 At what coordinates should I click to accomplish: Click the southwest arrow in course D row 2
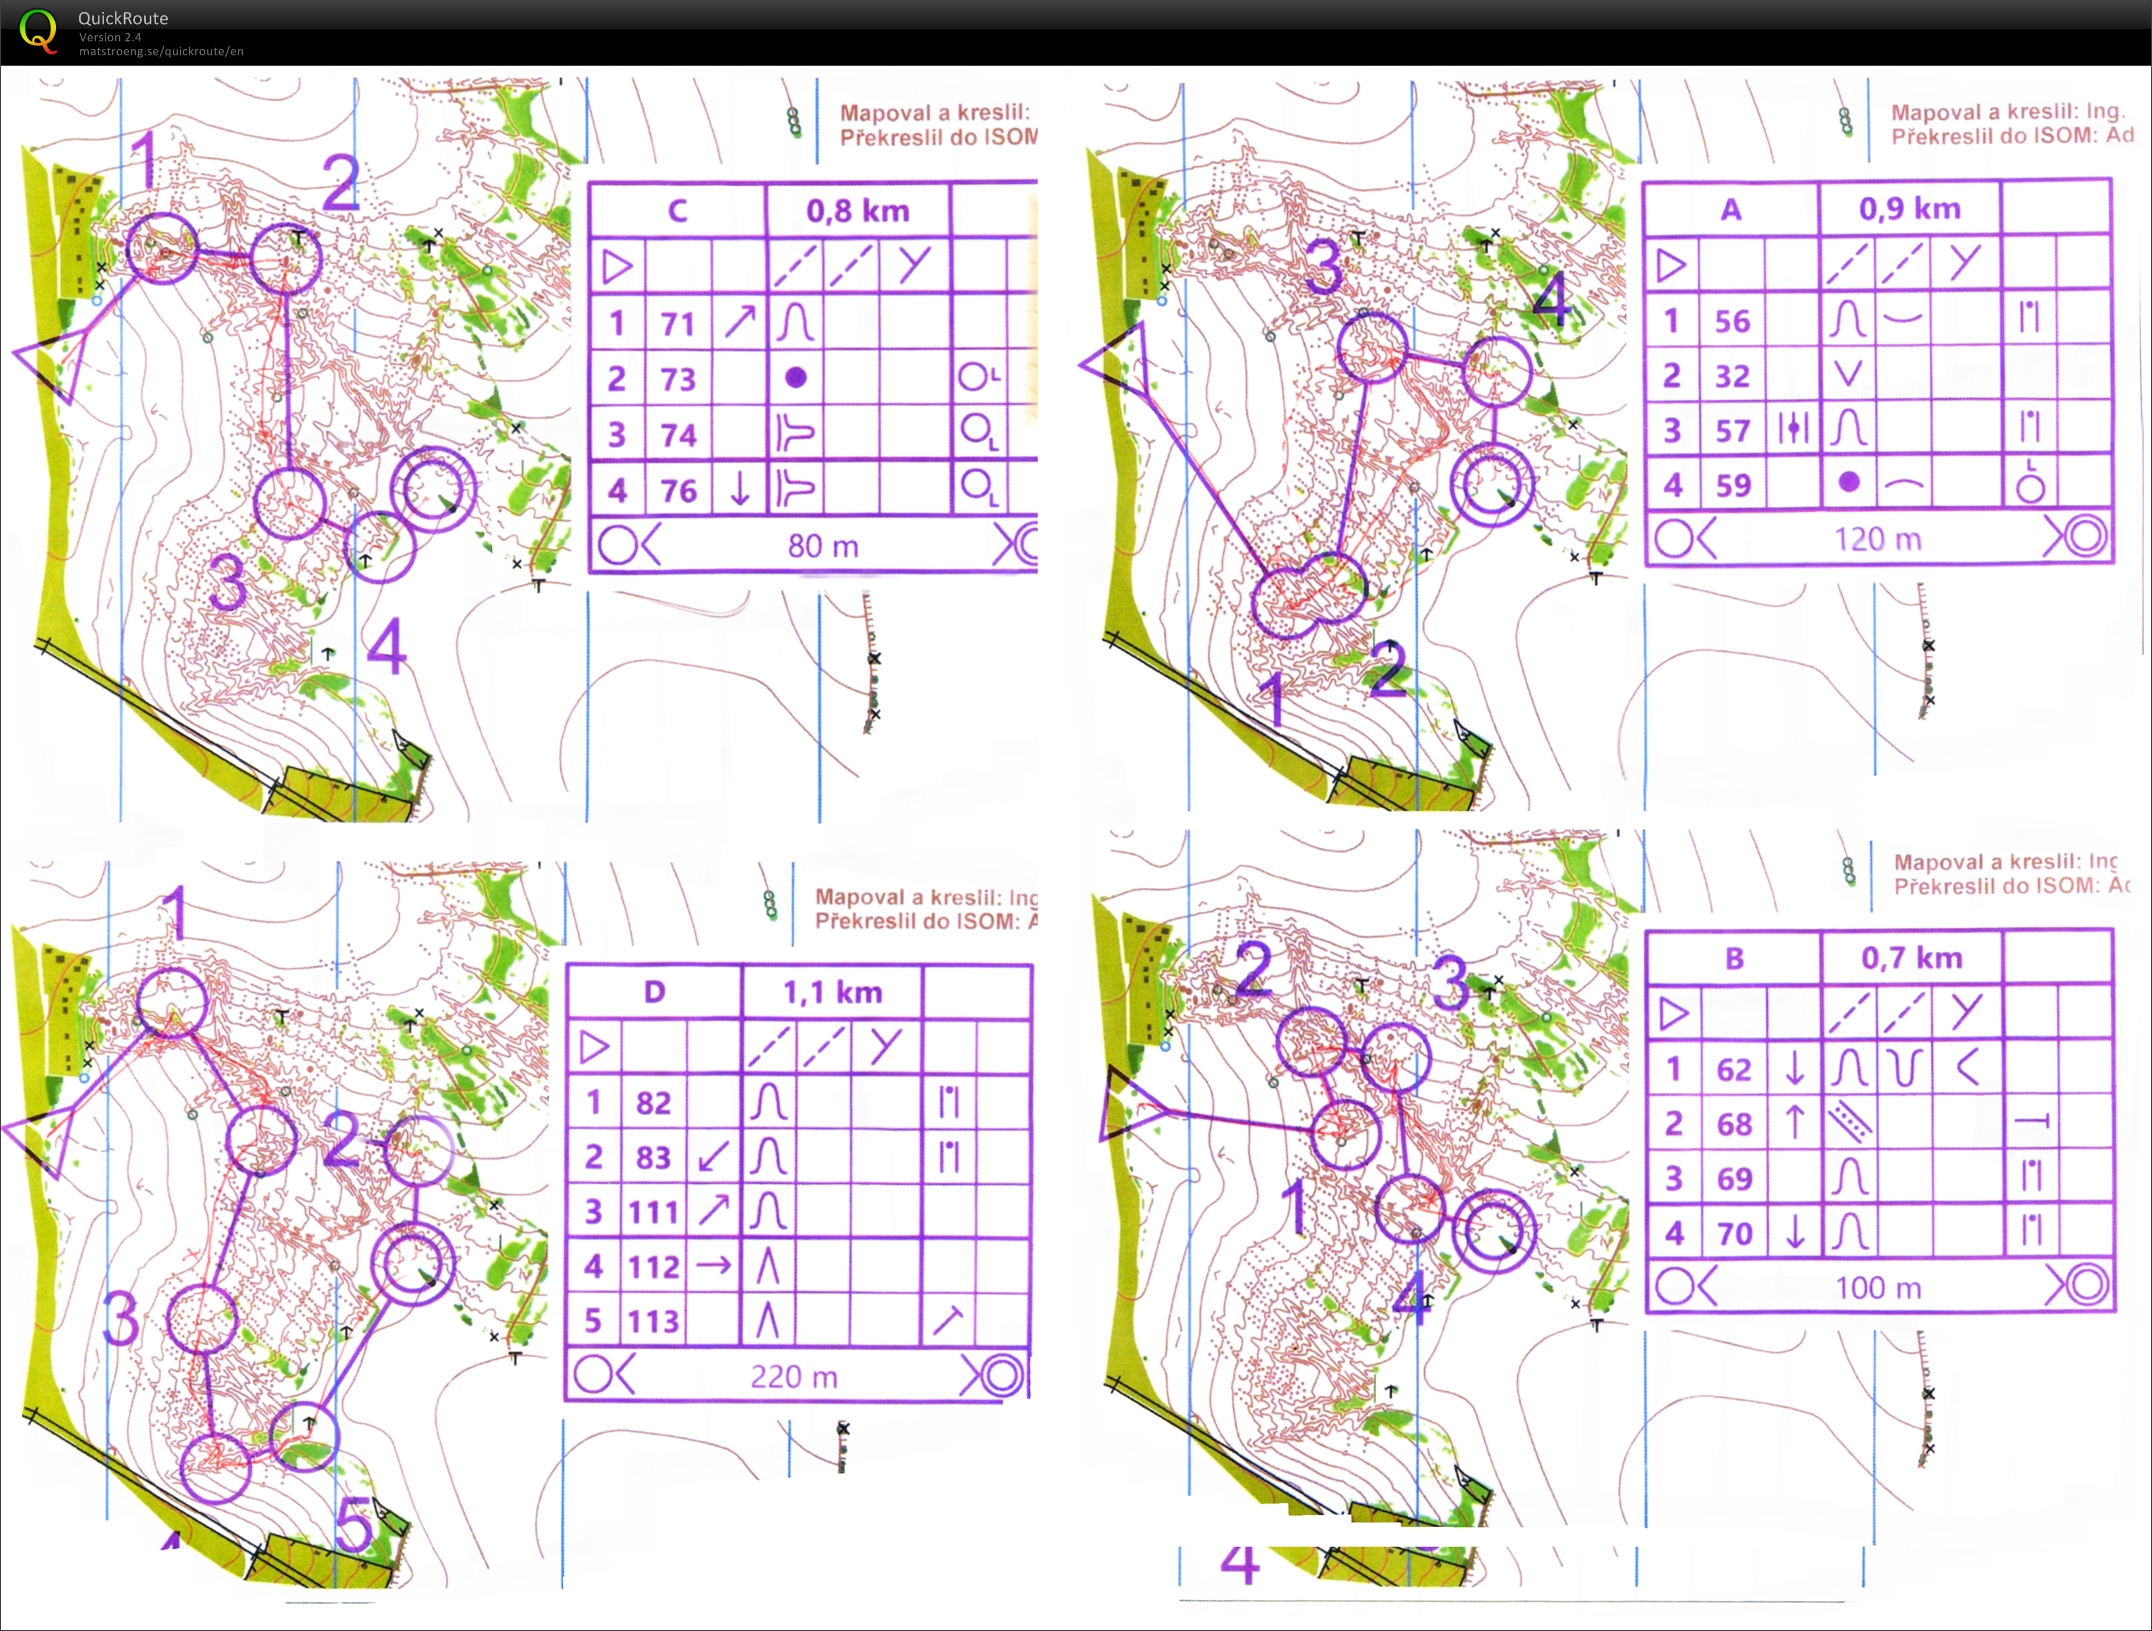pyautogui.click(x=713, y=1157)
